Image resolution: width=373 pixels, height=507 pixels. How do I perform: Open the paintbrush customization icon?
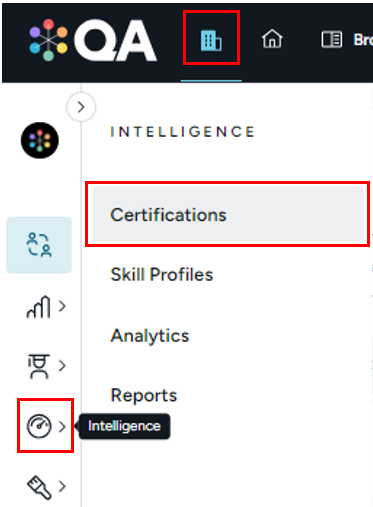pos(39,487)
